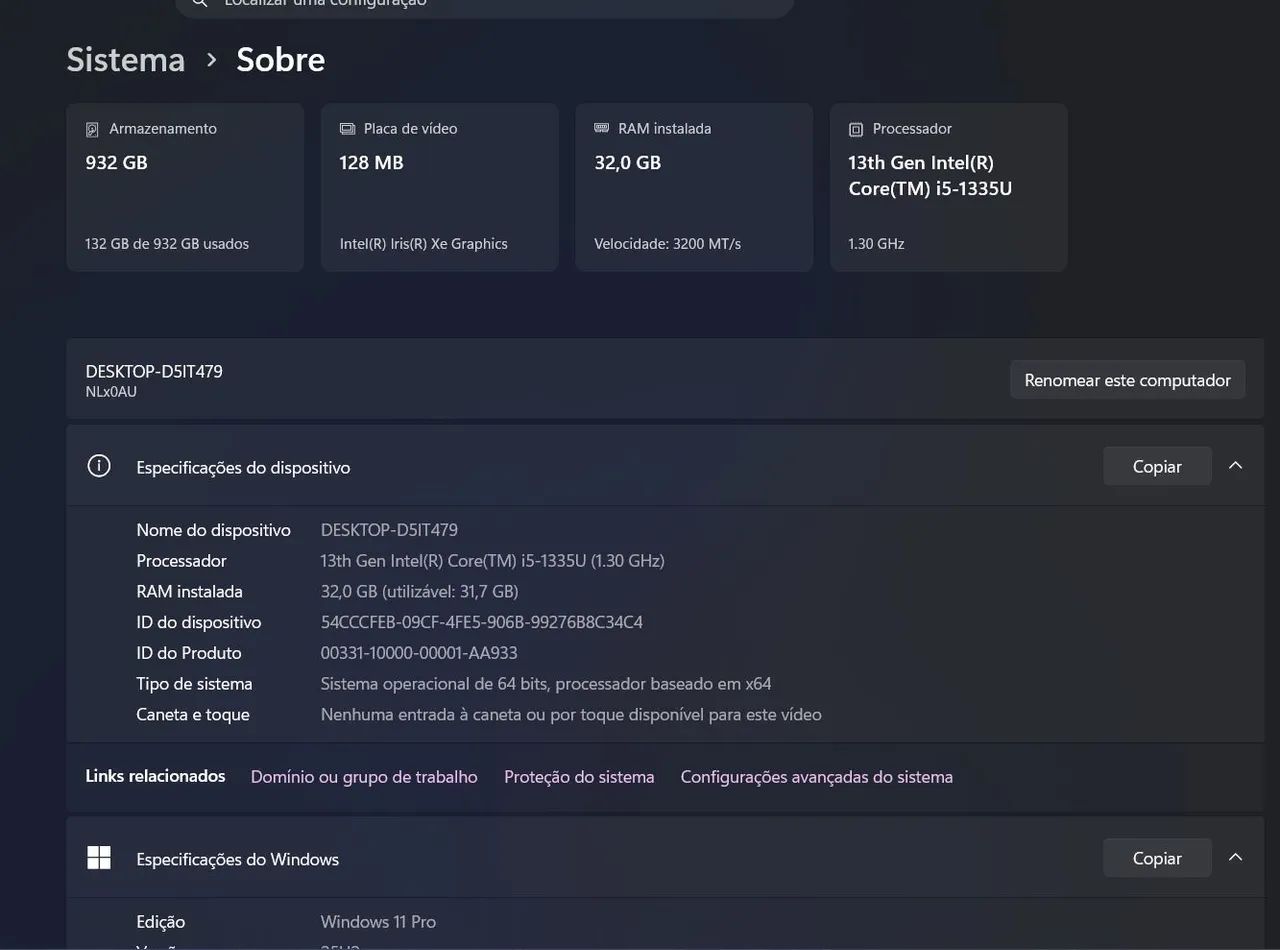
Task: Click Intel(R) Iris(R) Xe Graphics text
Action: click(x=424, y=244)
